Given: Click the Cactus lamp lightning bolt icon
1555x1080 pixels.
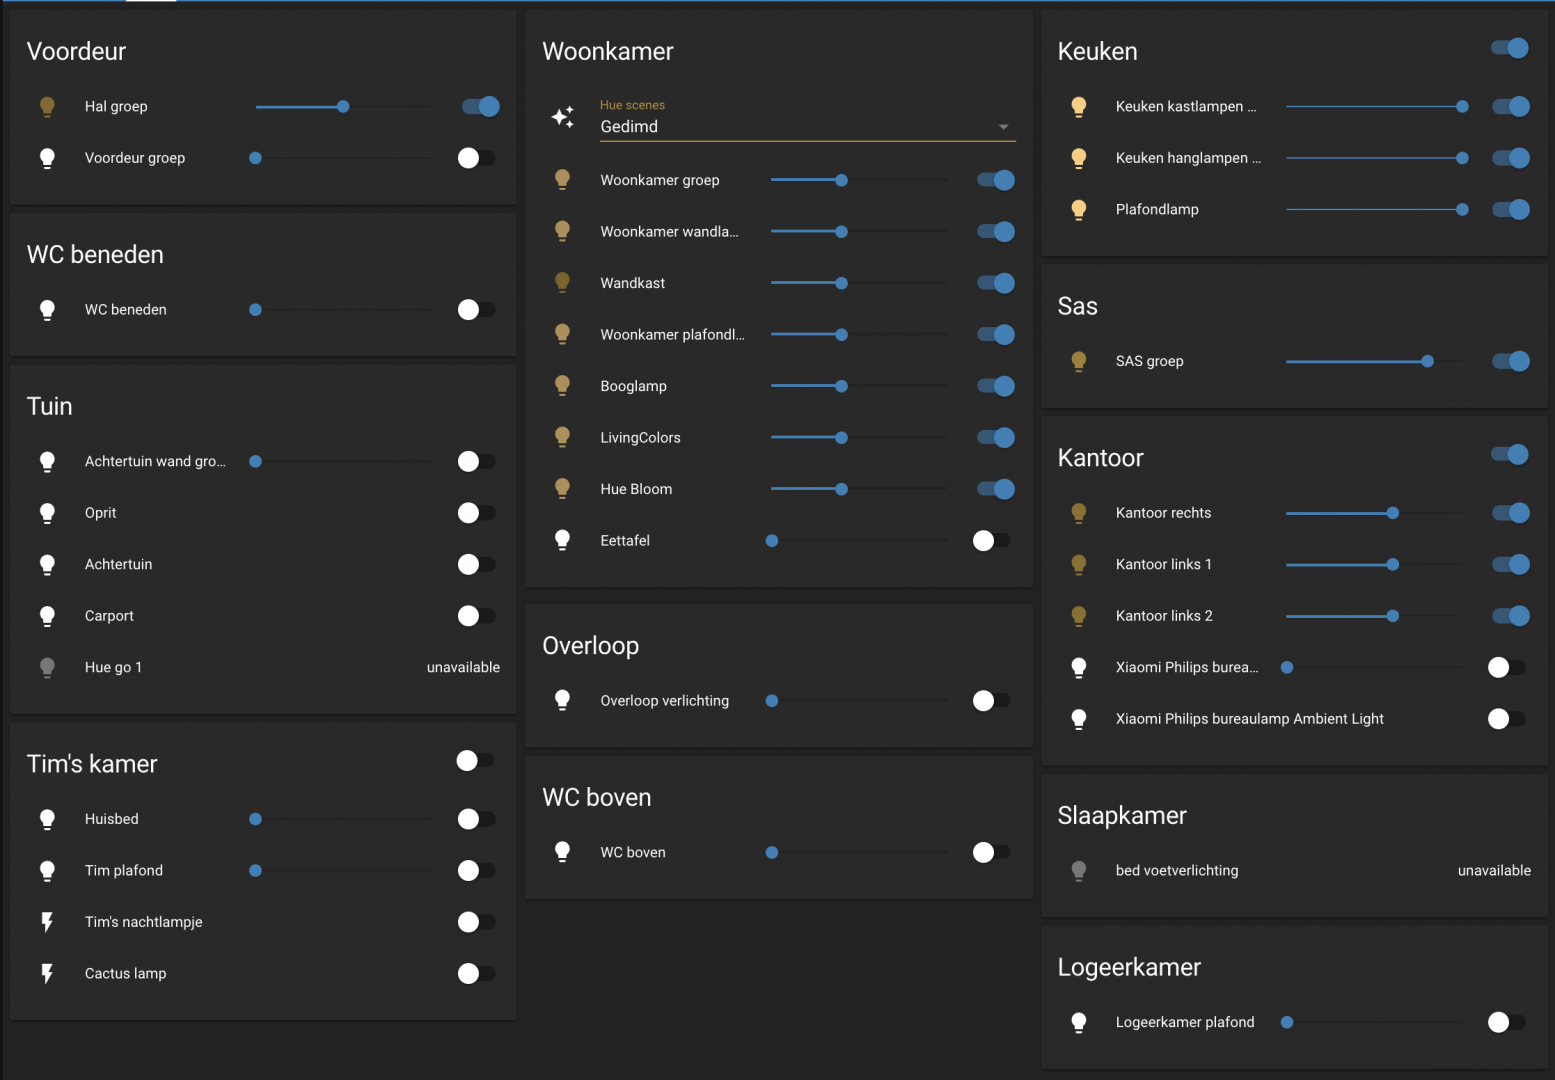Looking at the screenshot, I should tap(47, 974).
